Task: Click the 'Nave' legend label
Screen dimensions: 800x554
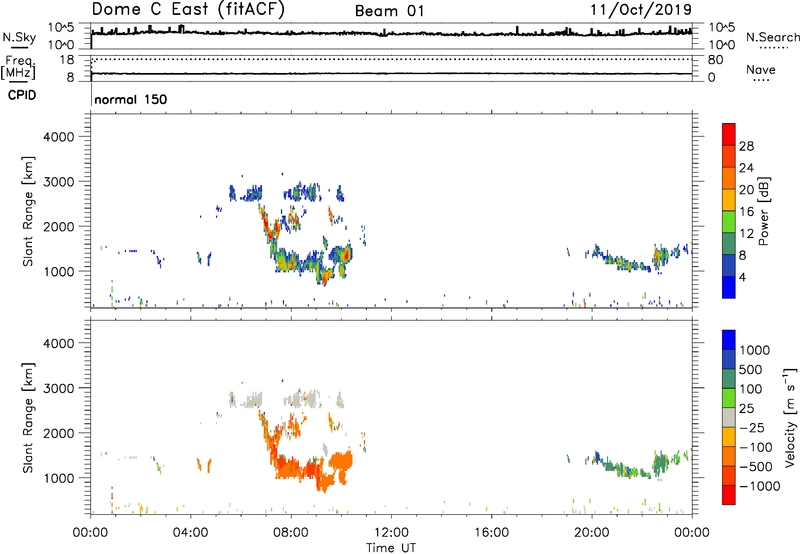Action: [761, 69]
